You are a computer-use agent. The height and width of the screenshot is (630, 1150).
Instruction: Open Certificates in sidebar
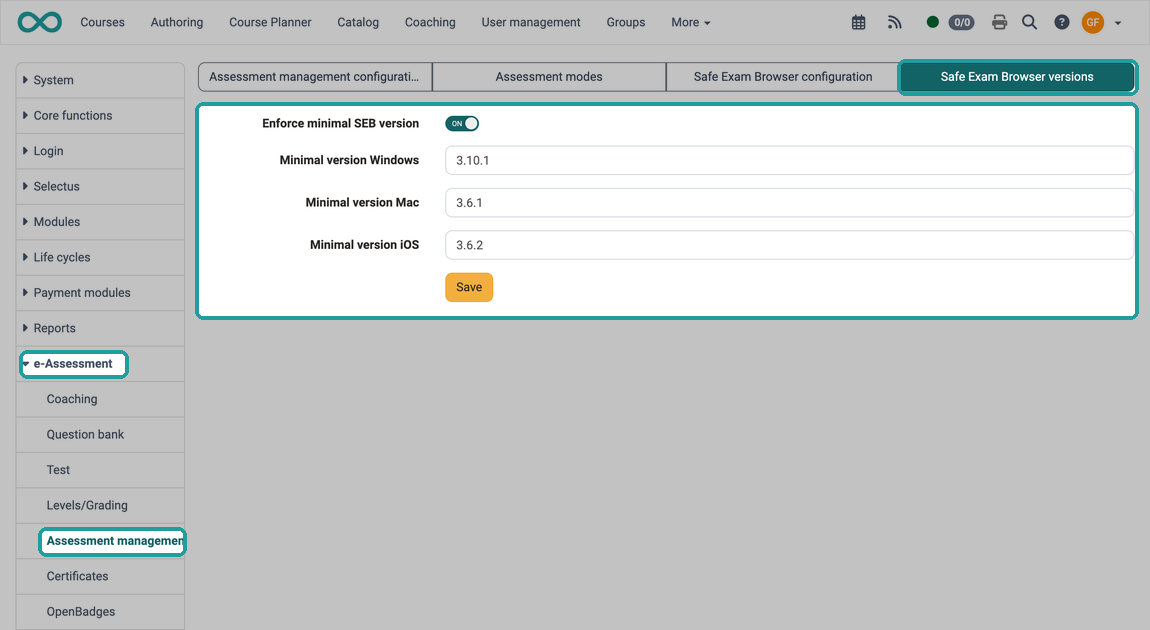pyautogui.click(x=100, y=576)
